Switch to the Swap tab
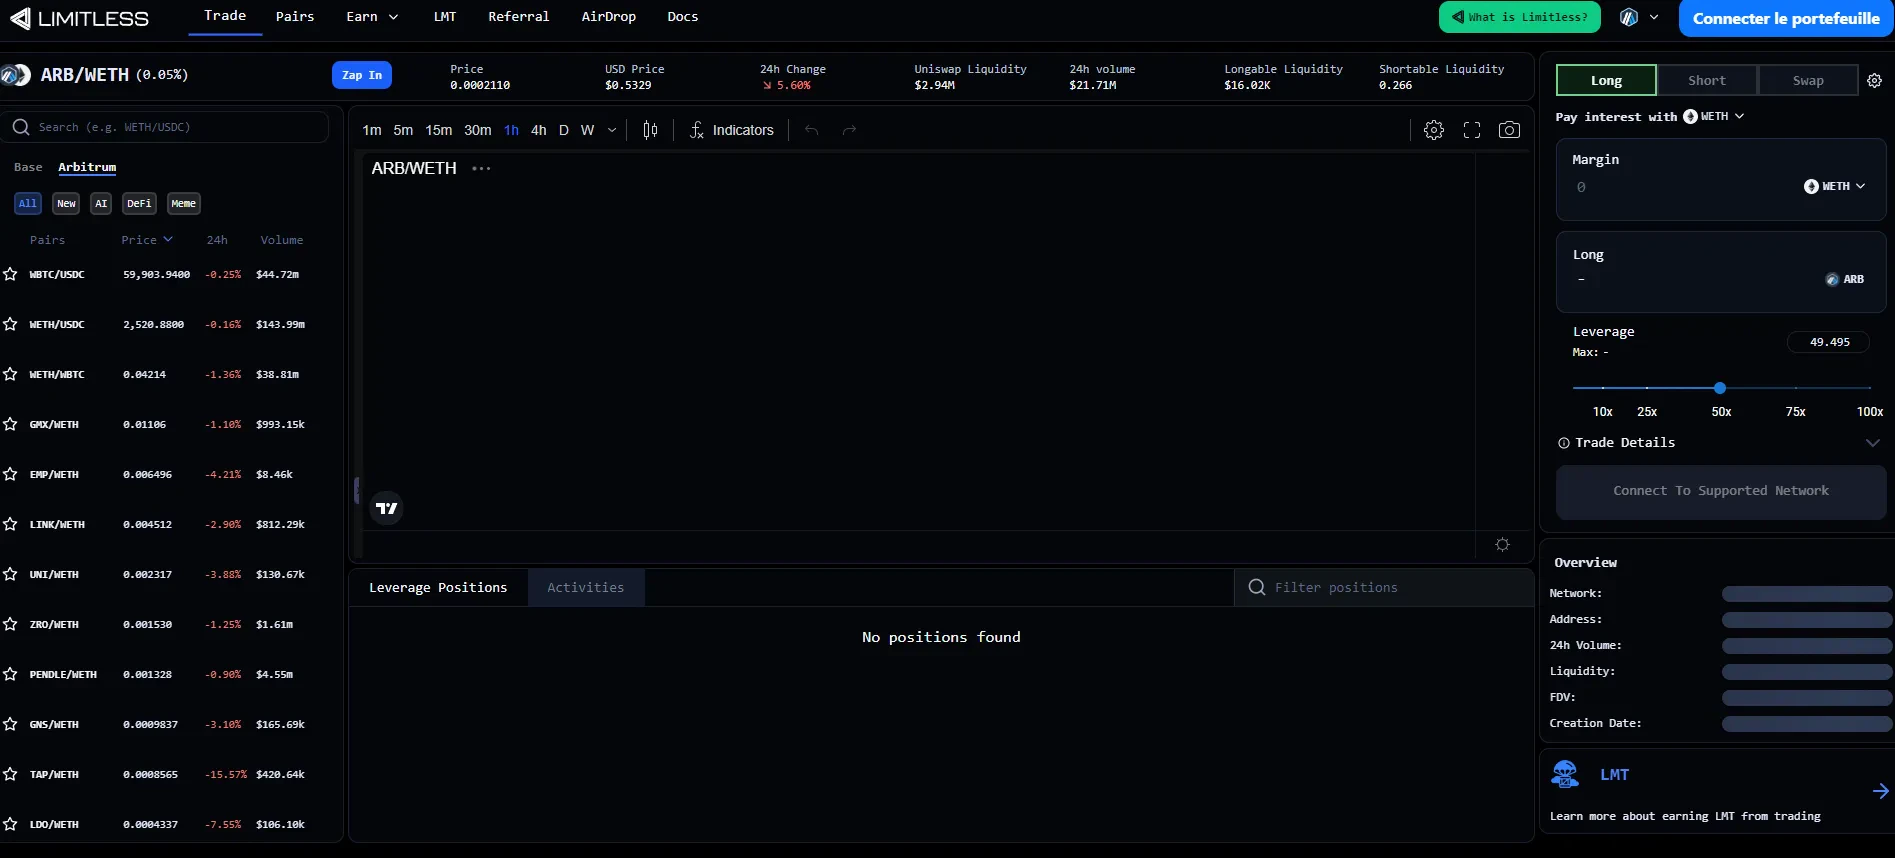 pyautogui.click(x=1808, y=80)
